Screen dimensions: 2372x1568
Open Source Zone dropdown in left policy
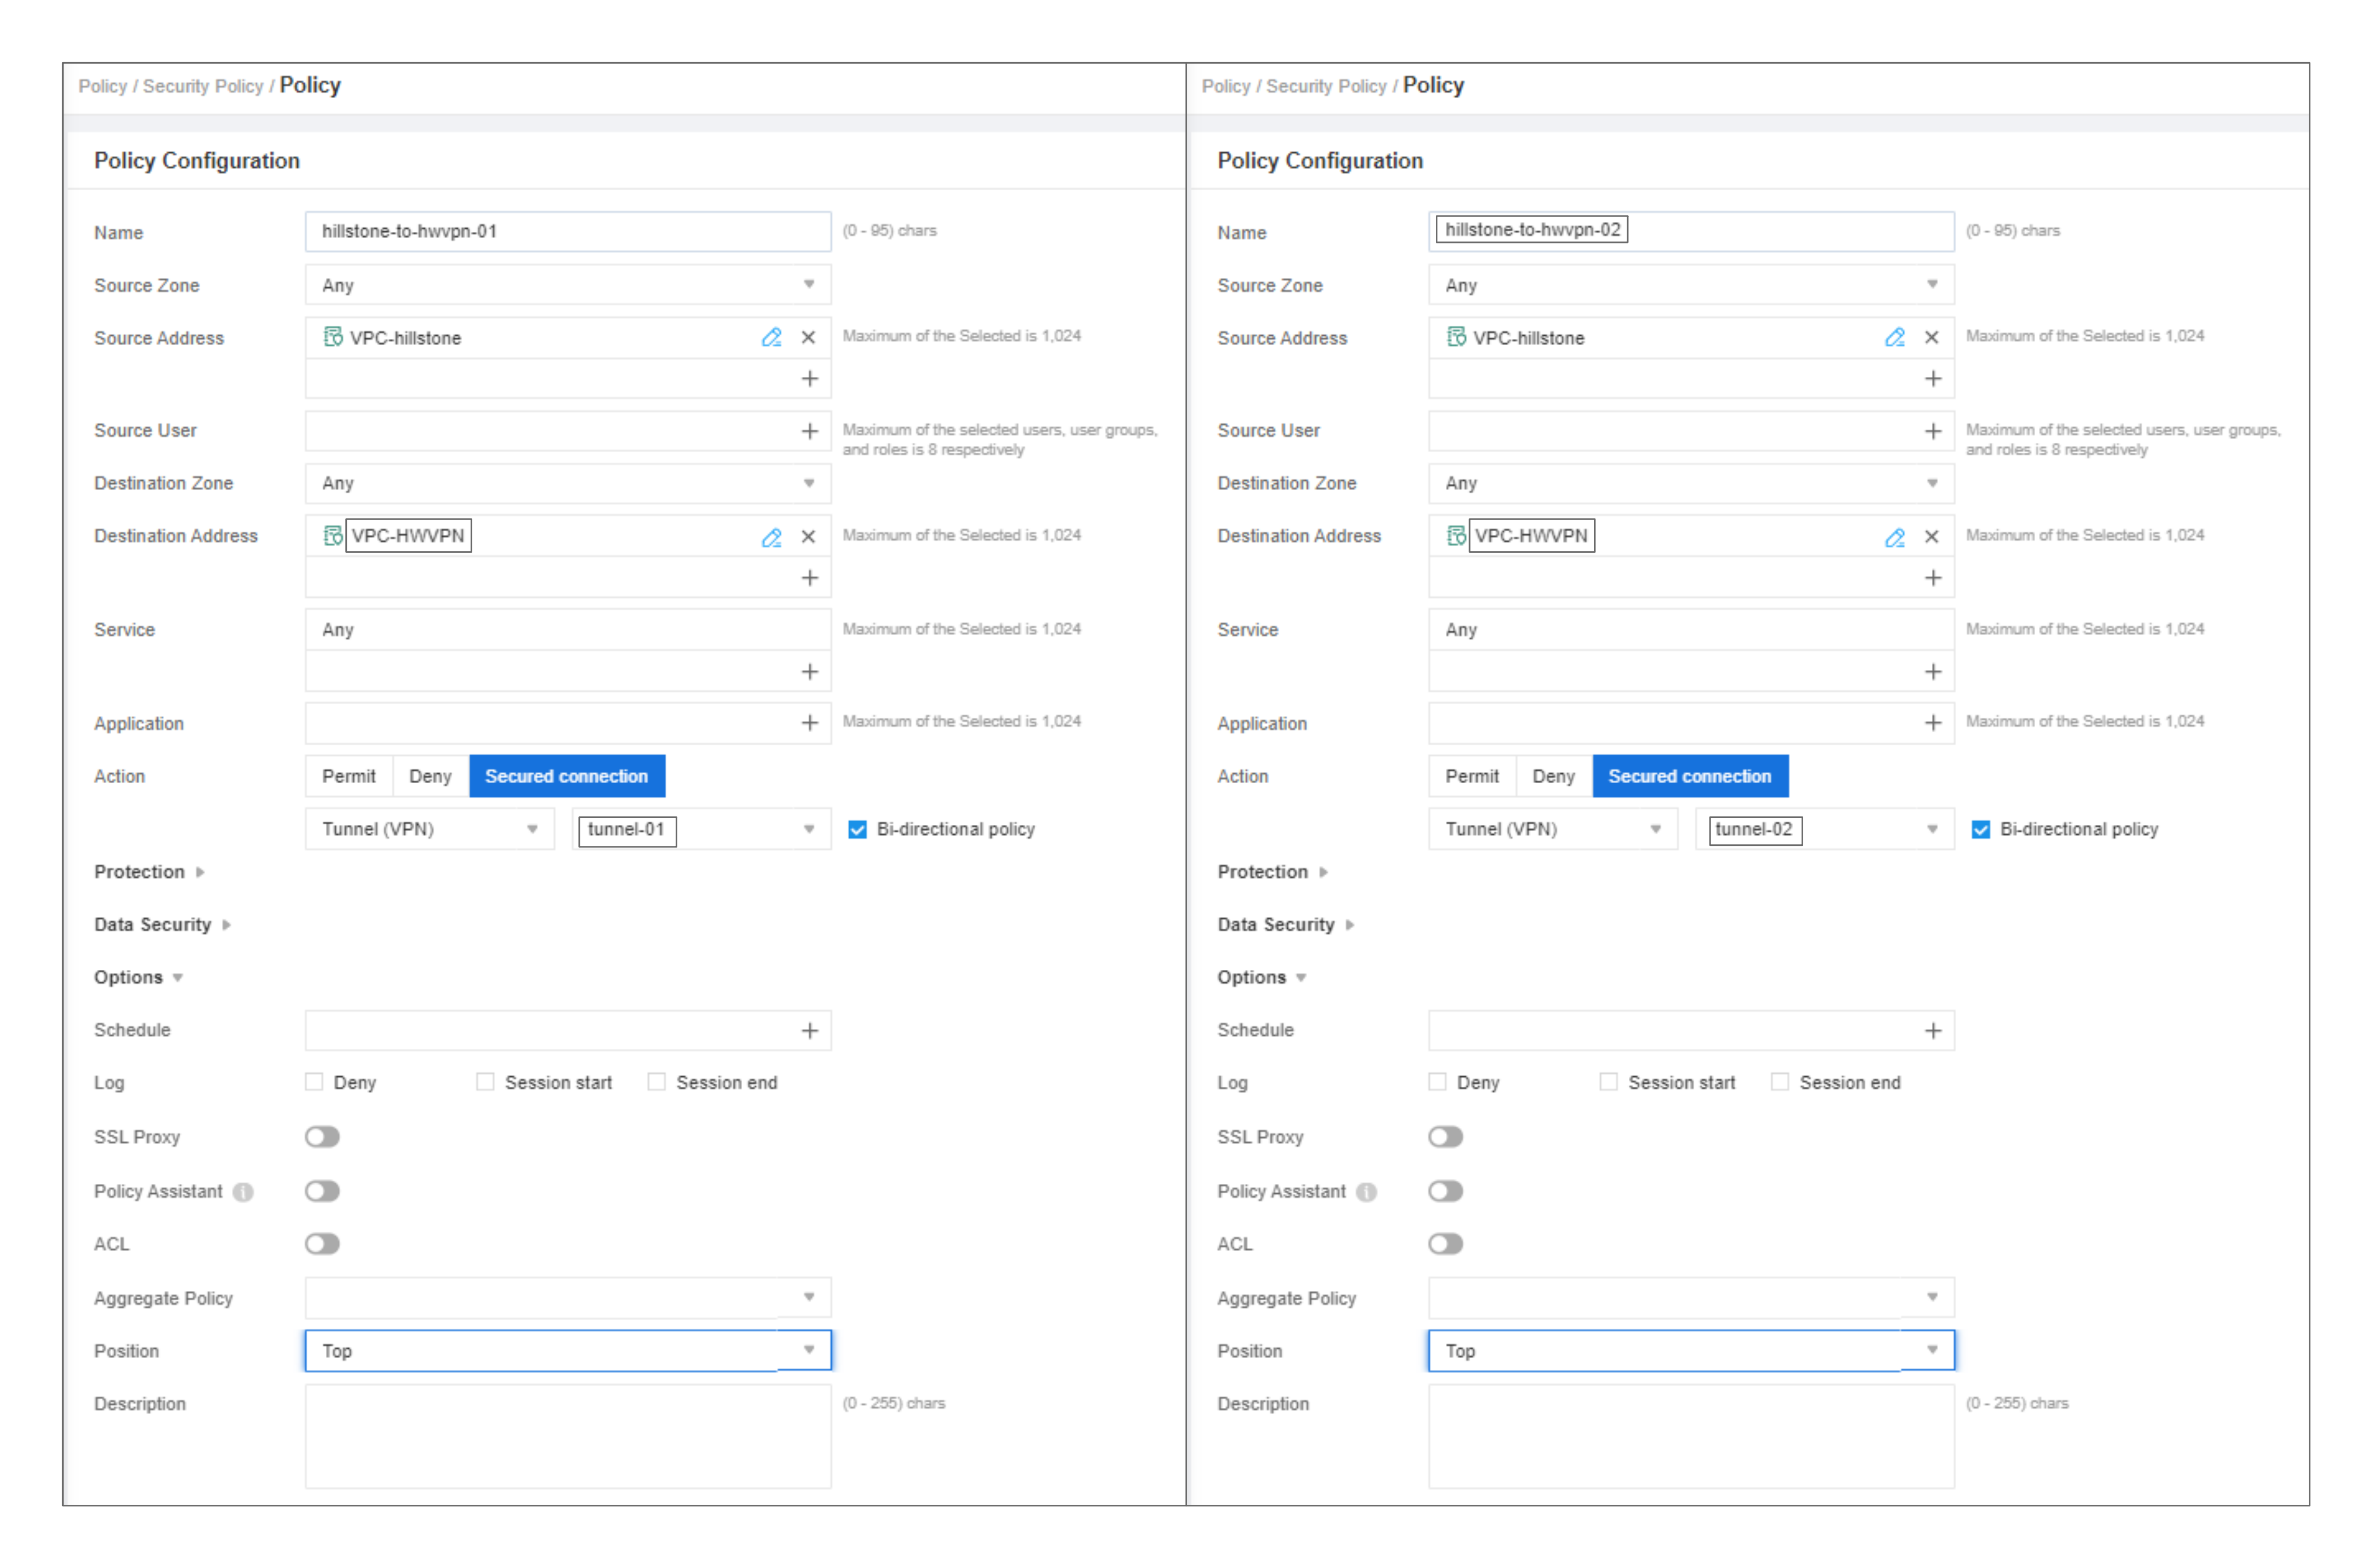click(x=568, y=285)
